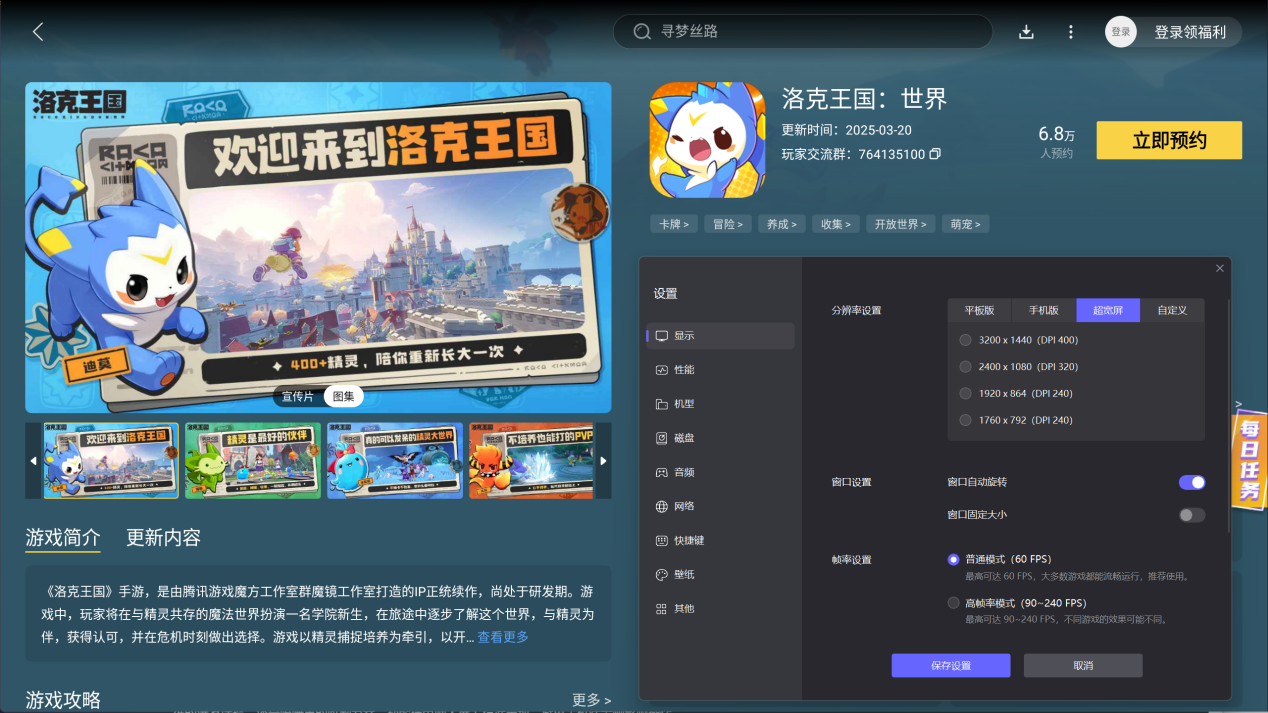Expand 游戏攻略 with 更多 link

pos(590,700)
